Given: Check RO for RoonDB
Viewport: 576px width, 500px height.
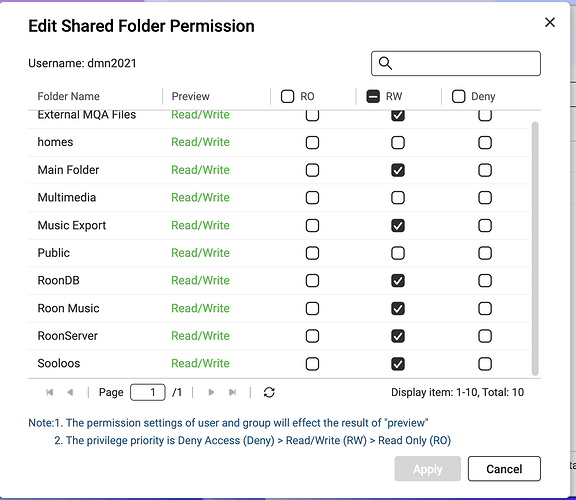Looking at the screenshot, I should tap(312, 281).
